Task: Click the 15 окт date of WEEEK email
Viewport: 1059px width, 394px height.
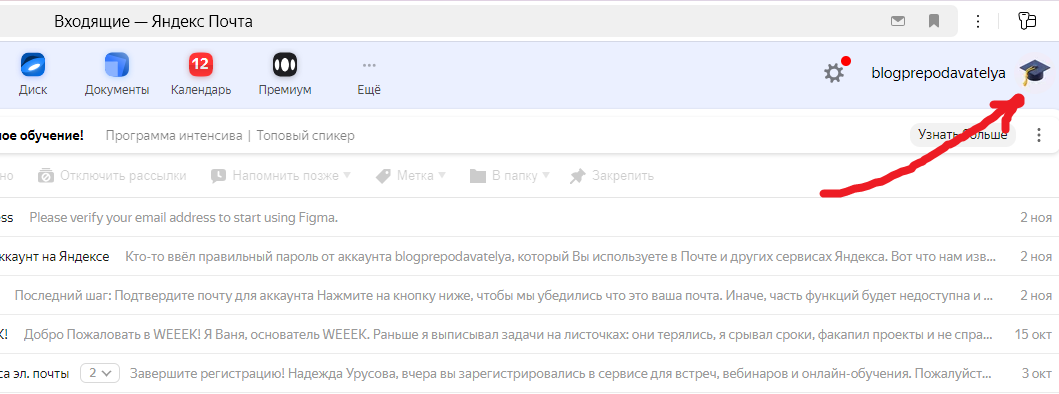Action: [1033, 335]
